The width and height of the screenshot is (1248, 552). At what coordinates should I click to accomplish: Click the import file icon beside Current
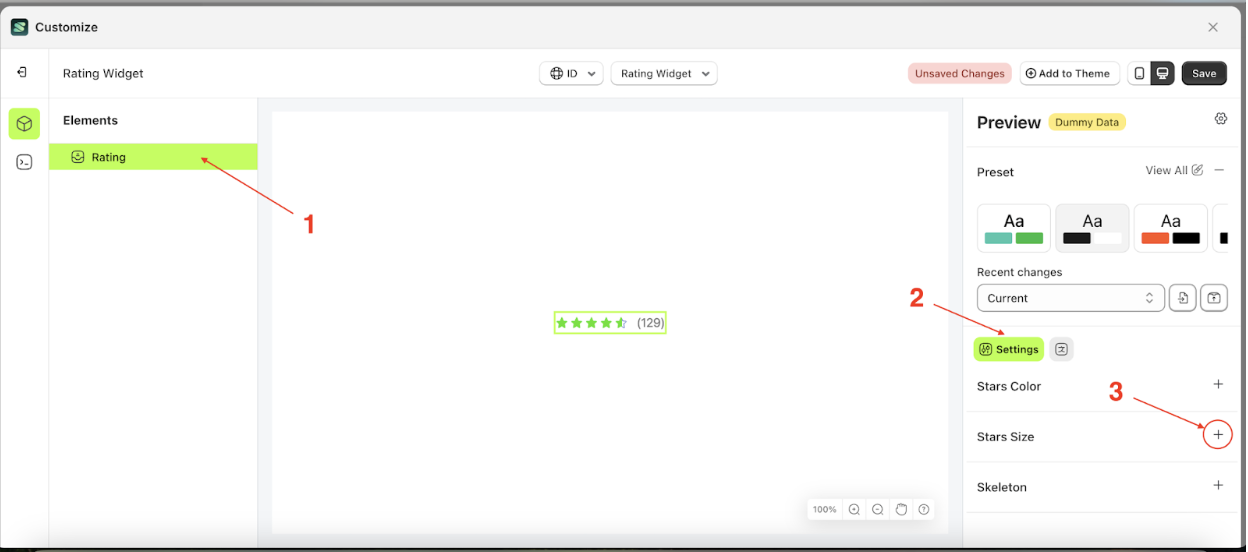[x=1183, y=298]
